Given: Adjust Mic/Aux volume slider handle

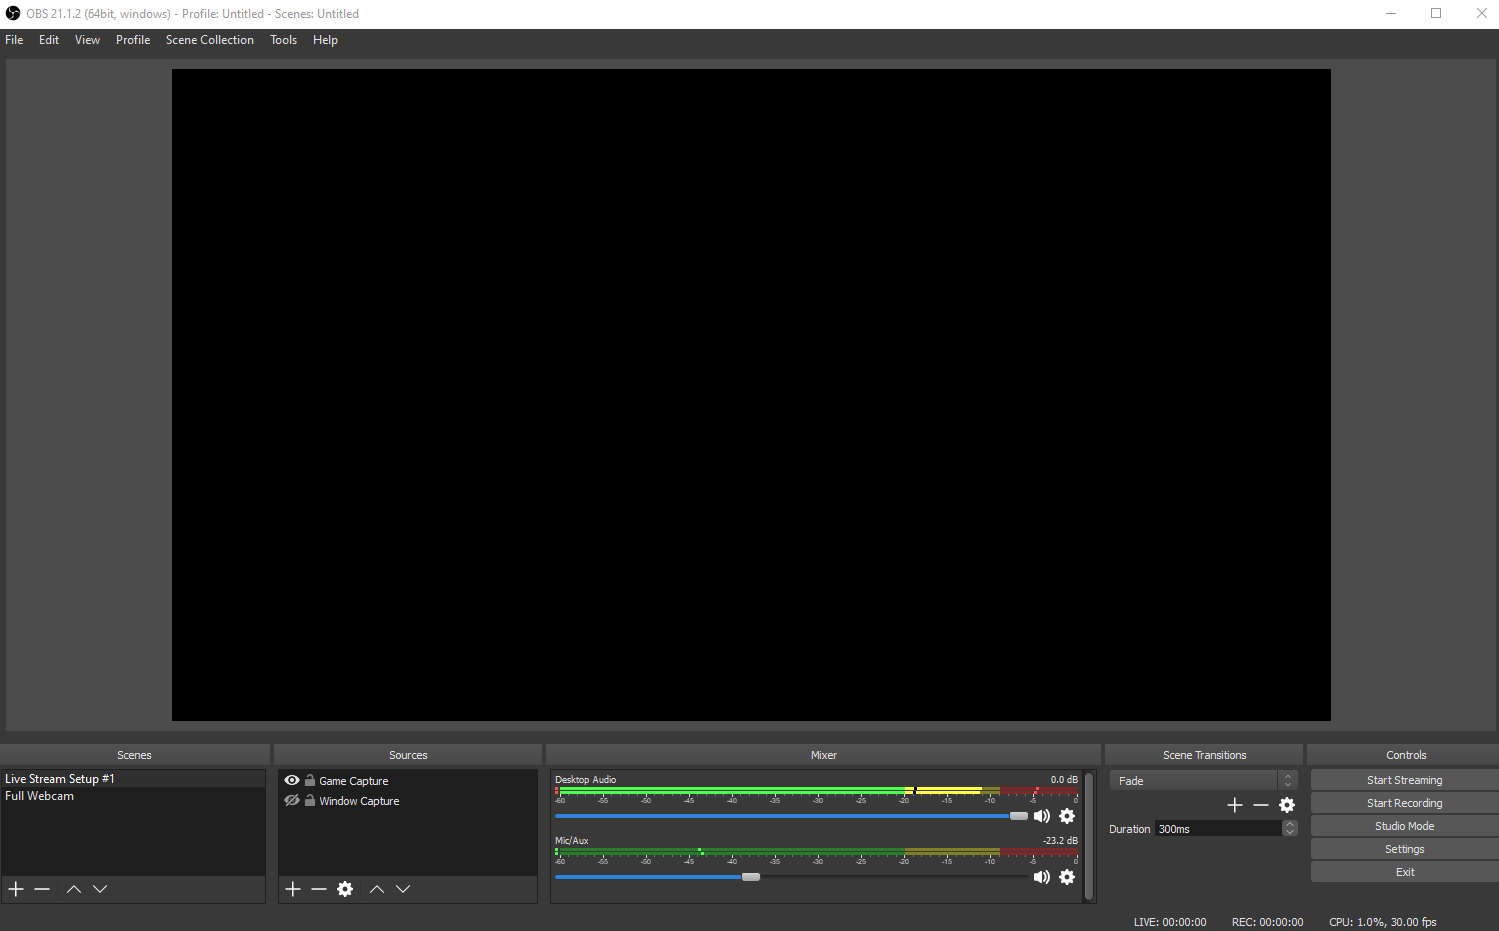Looking at the screenshot, I should coord(751,877).
